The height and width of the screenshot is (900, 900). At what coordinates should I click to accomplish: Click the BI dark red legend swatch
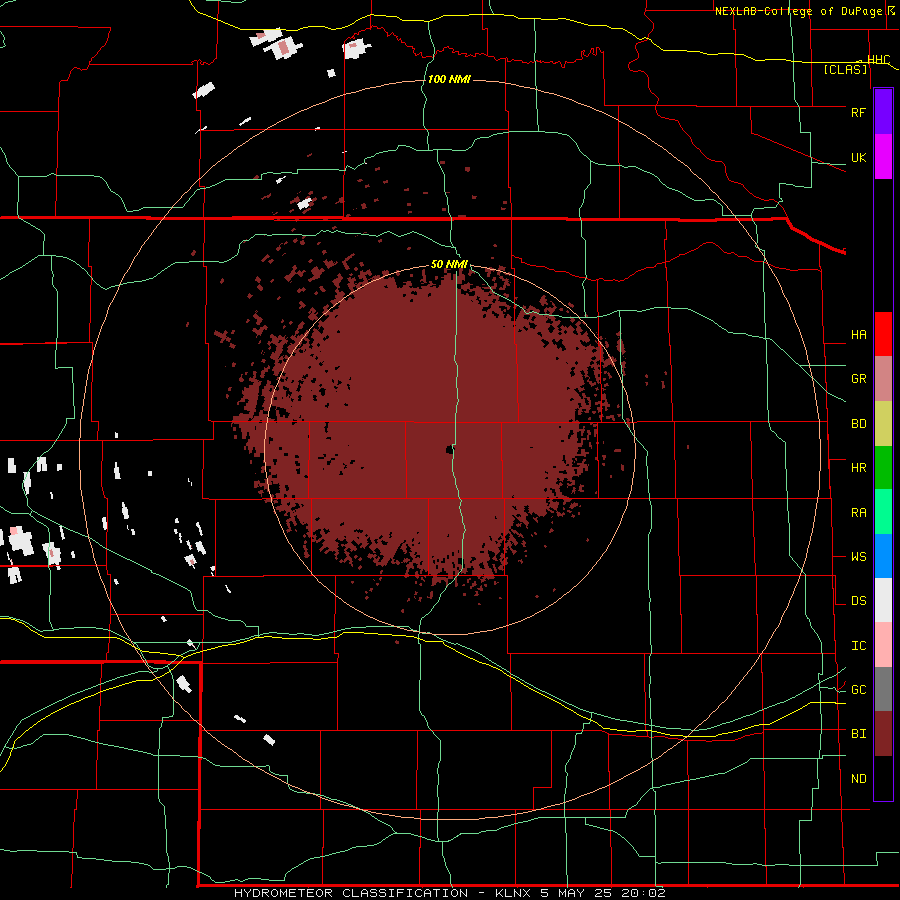(883, 734)
